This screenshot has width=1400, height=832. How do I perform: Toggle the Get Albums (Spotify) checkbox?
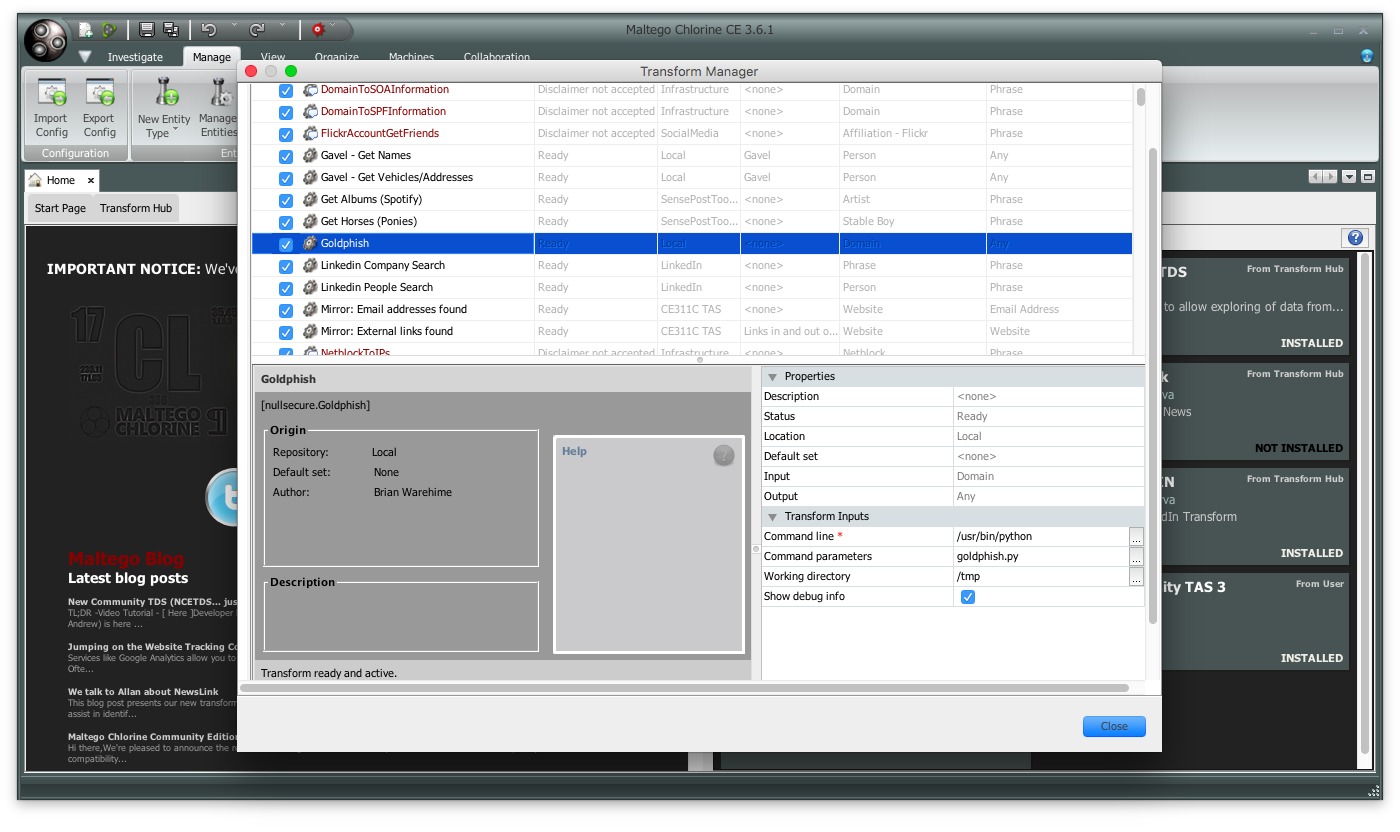[x=286, y=200]
